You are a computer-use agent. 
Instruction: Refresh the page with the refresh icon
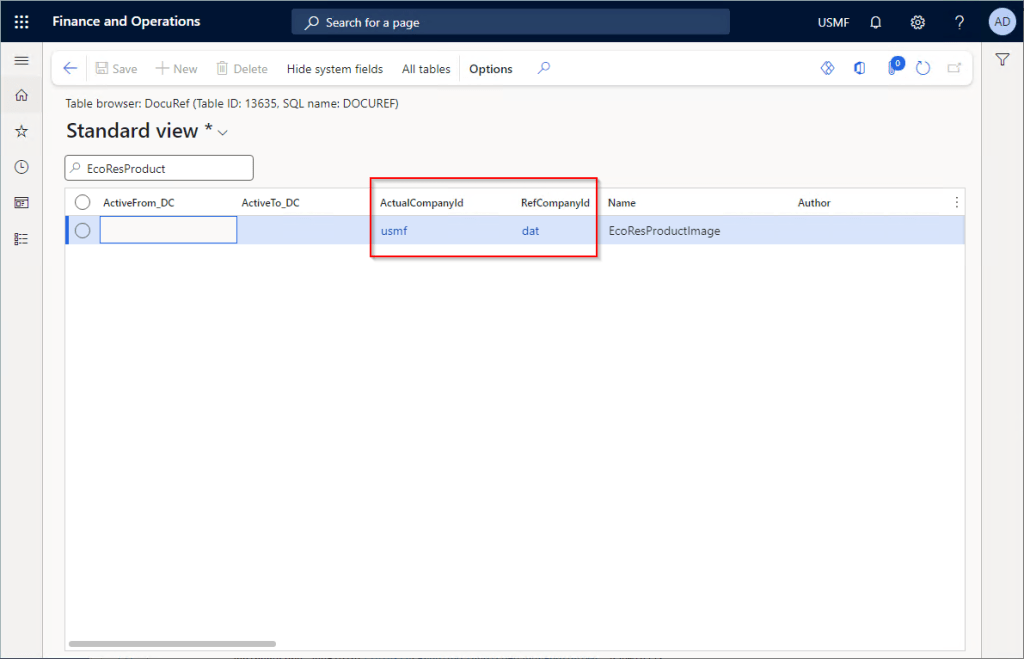tap(922, 68)
